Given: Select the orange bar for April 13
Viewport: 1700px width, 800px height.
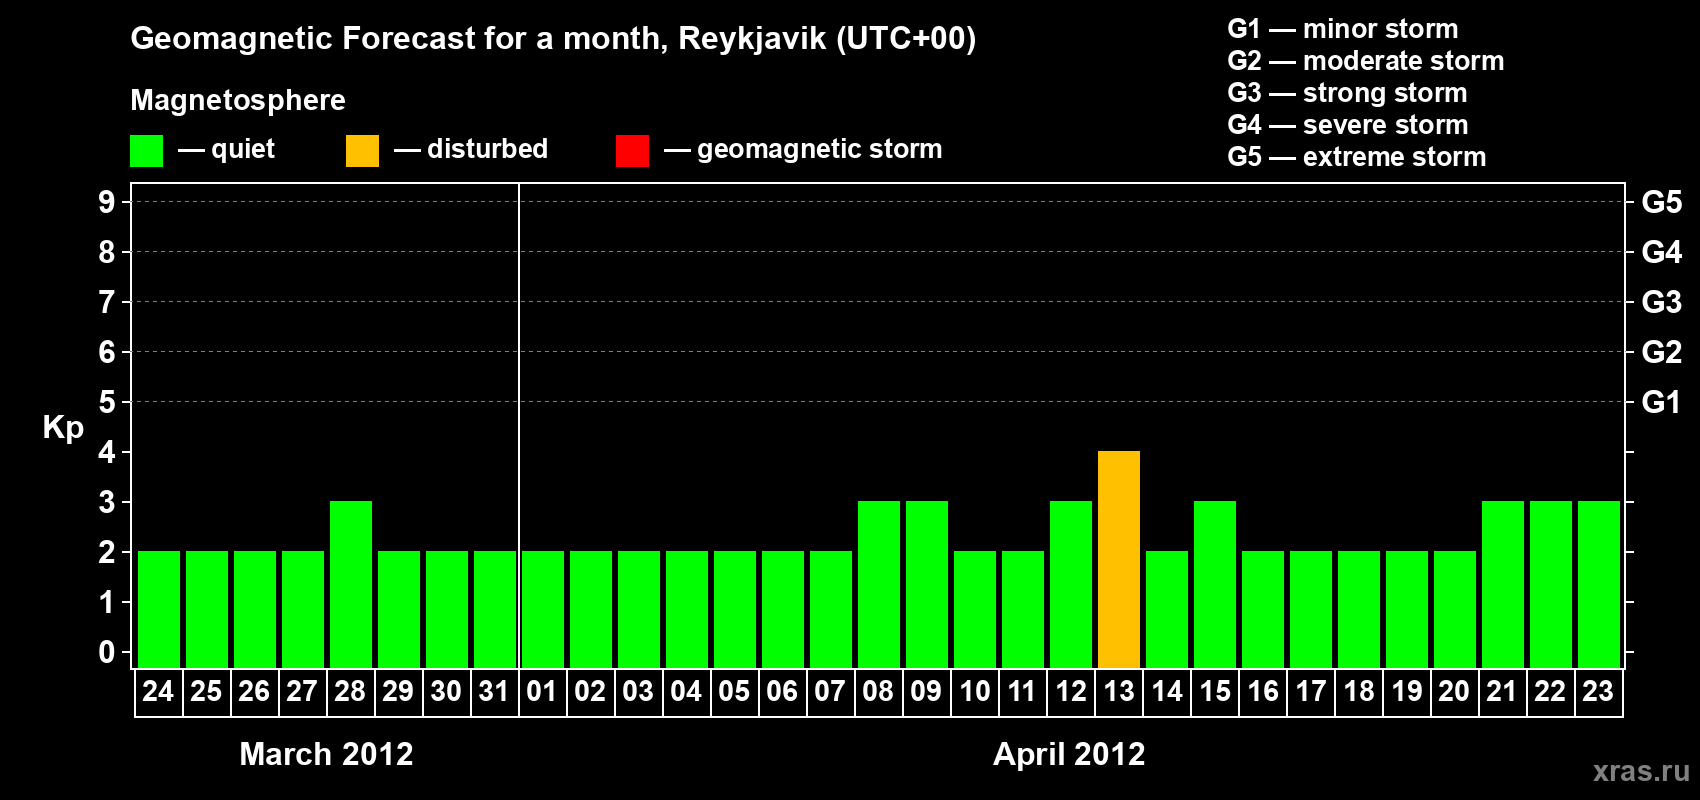Looking at the screenshot, I should coord(1119,560).
